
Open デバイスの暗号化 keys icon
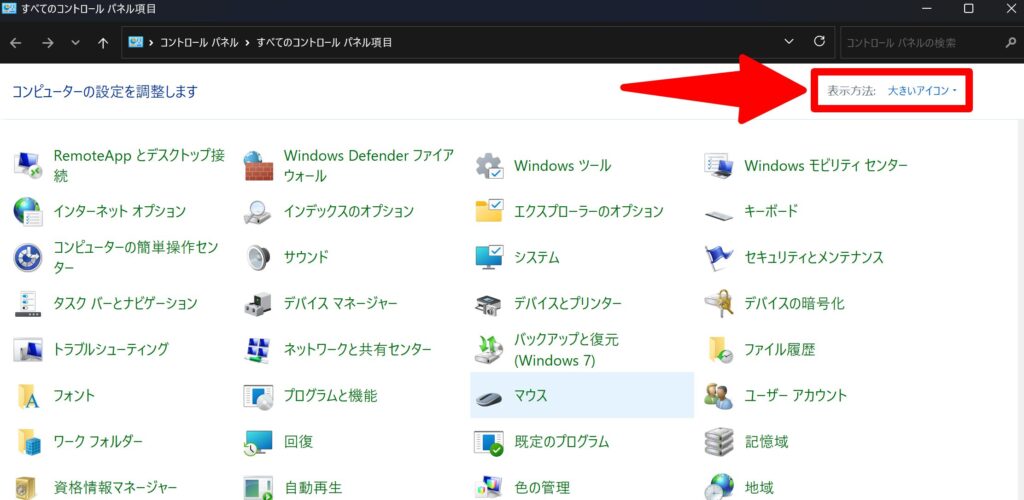tap(719, 304)
